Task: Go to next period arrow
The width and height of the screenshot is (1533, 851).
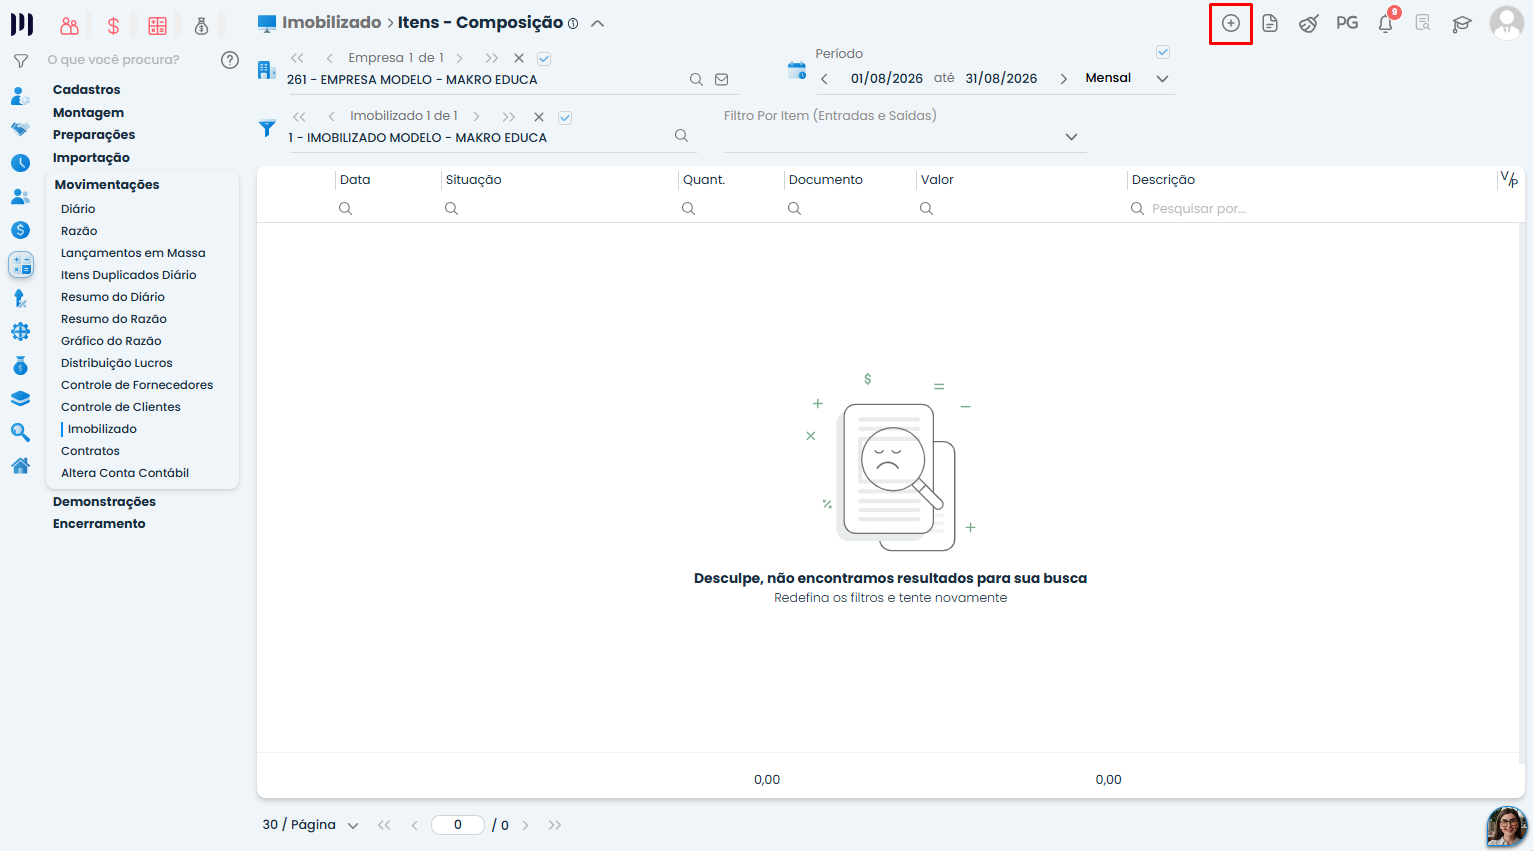Action: [x=1063, y=79]
